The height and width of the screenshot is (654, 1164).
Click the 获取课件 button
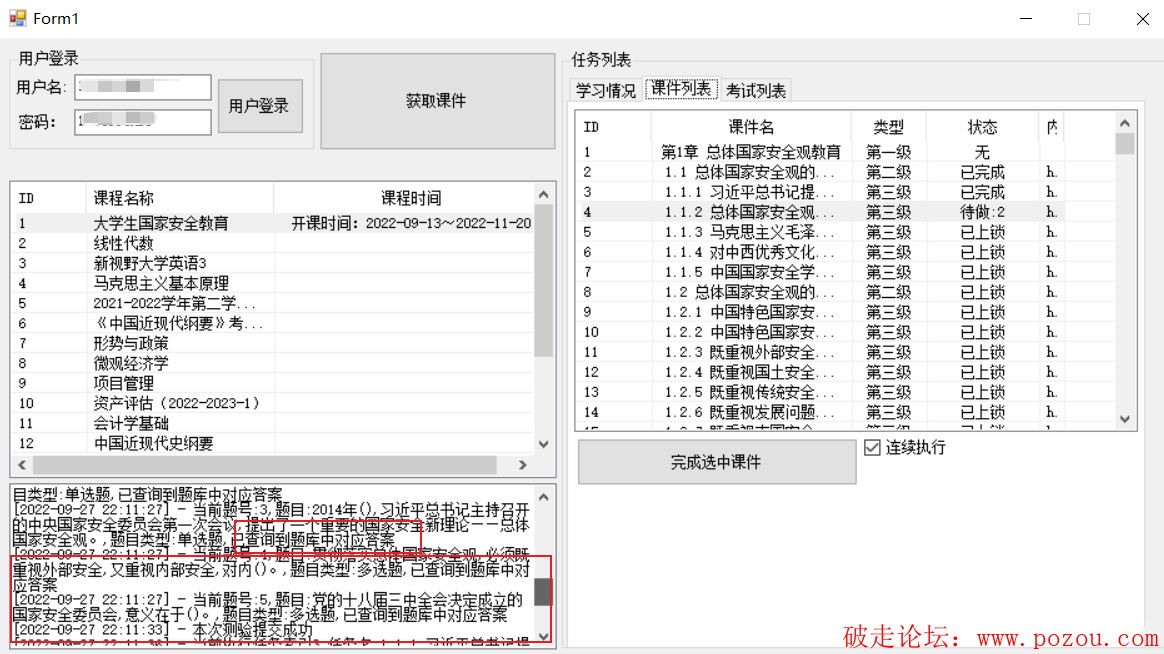click(437, 101)
